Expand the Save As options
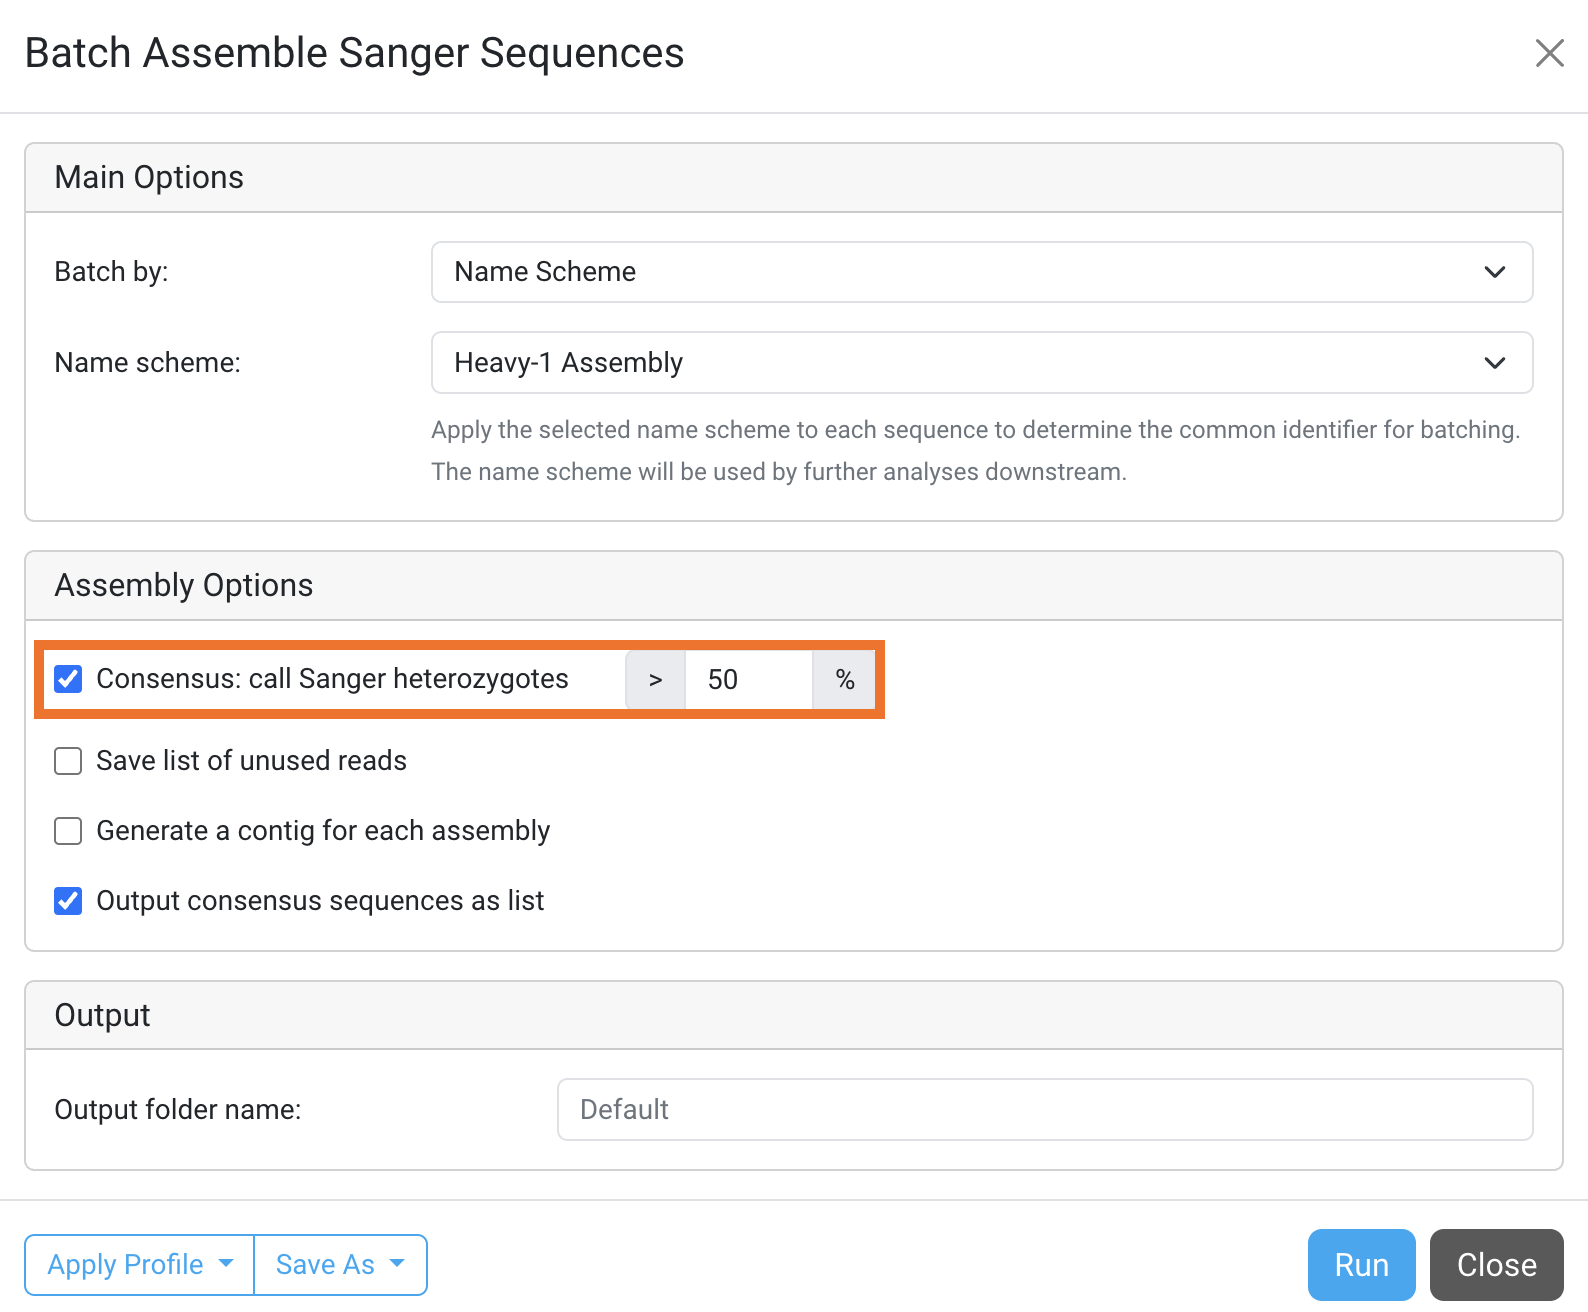 click(340, 1265)
